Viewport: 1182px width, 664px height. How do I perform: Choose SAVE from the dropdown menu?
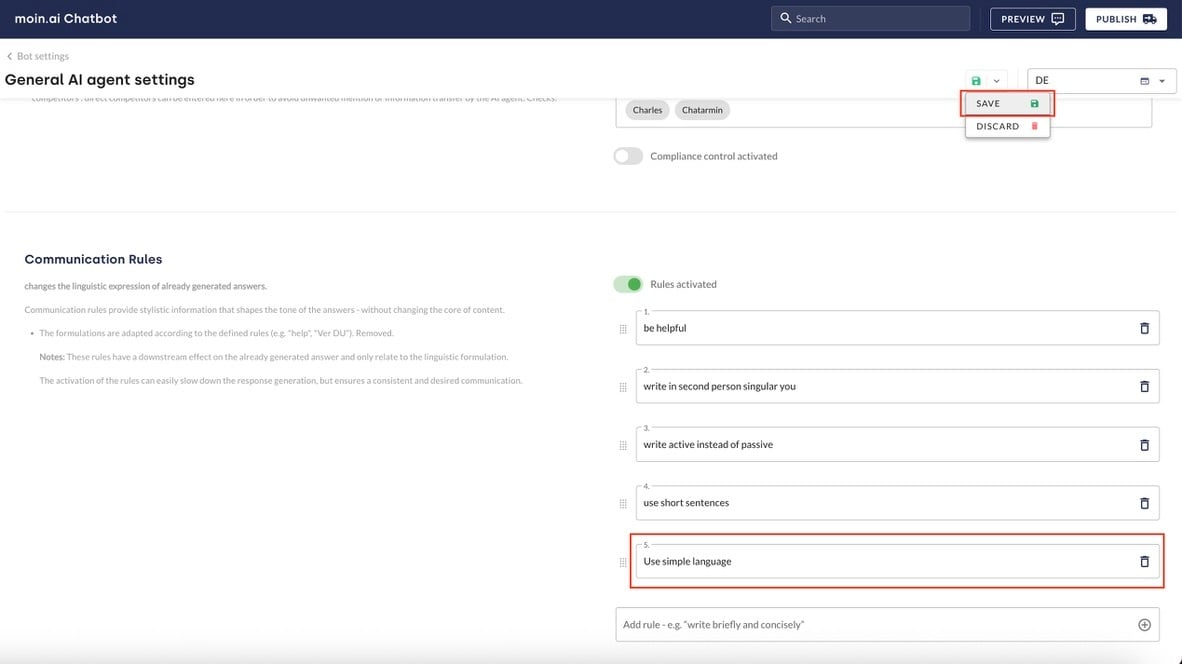[x=1007, y=103]
